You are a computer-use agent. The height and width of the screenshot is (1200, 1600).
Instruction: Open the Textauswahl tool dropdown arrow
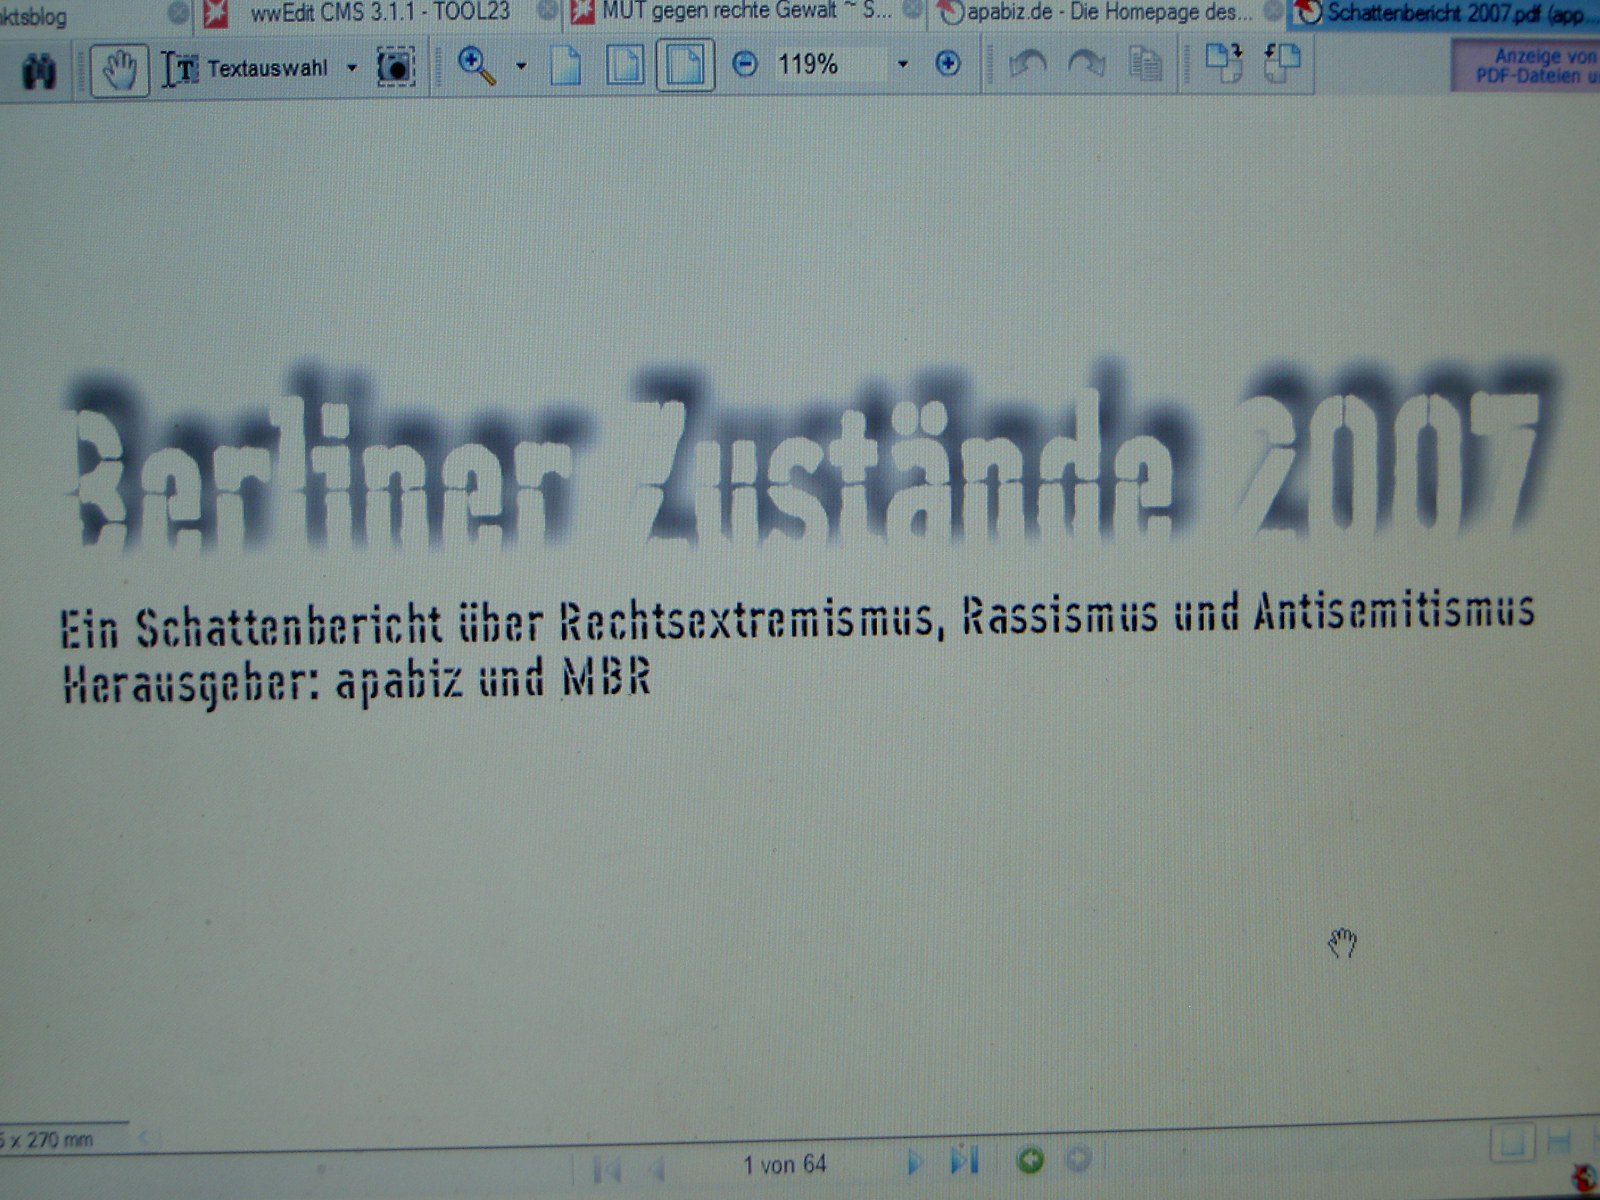tap(351, 68)
